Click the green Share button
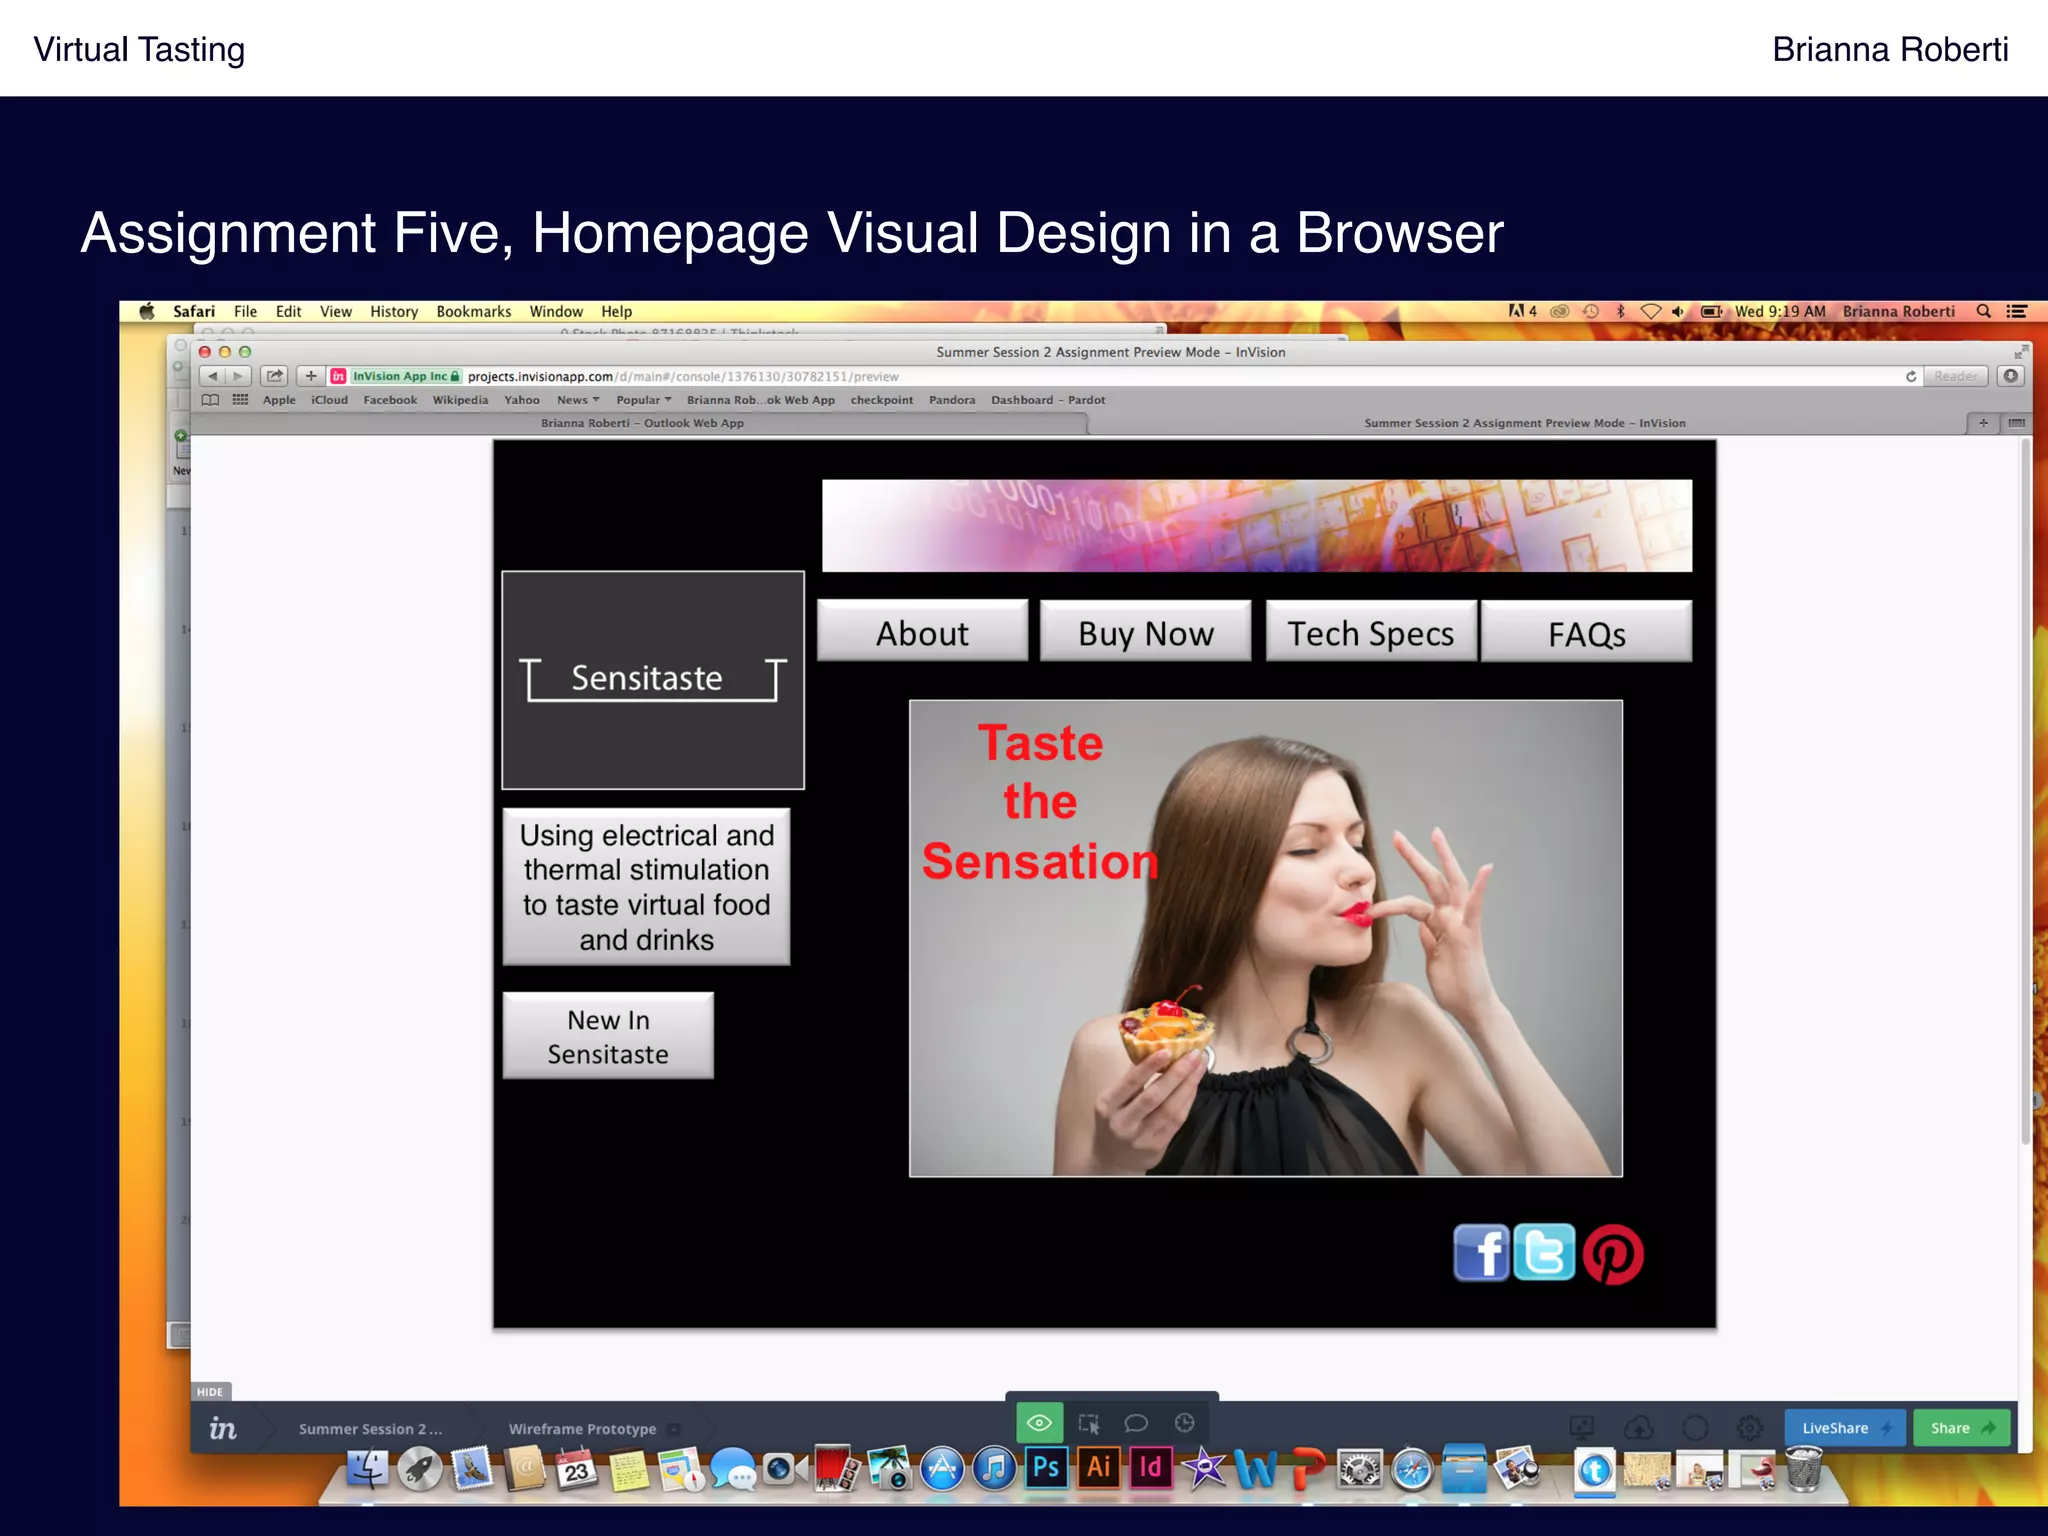The height and width of the screenshot is (1536, 2048). click(1962, 1428)
